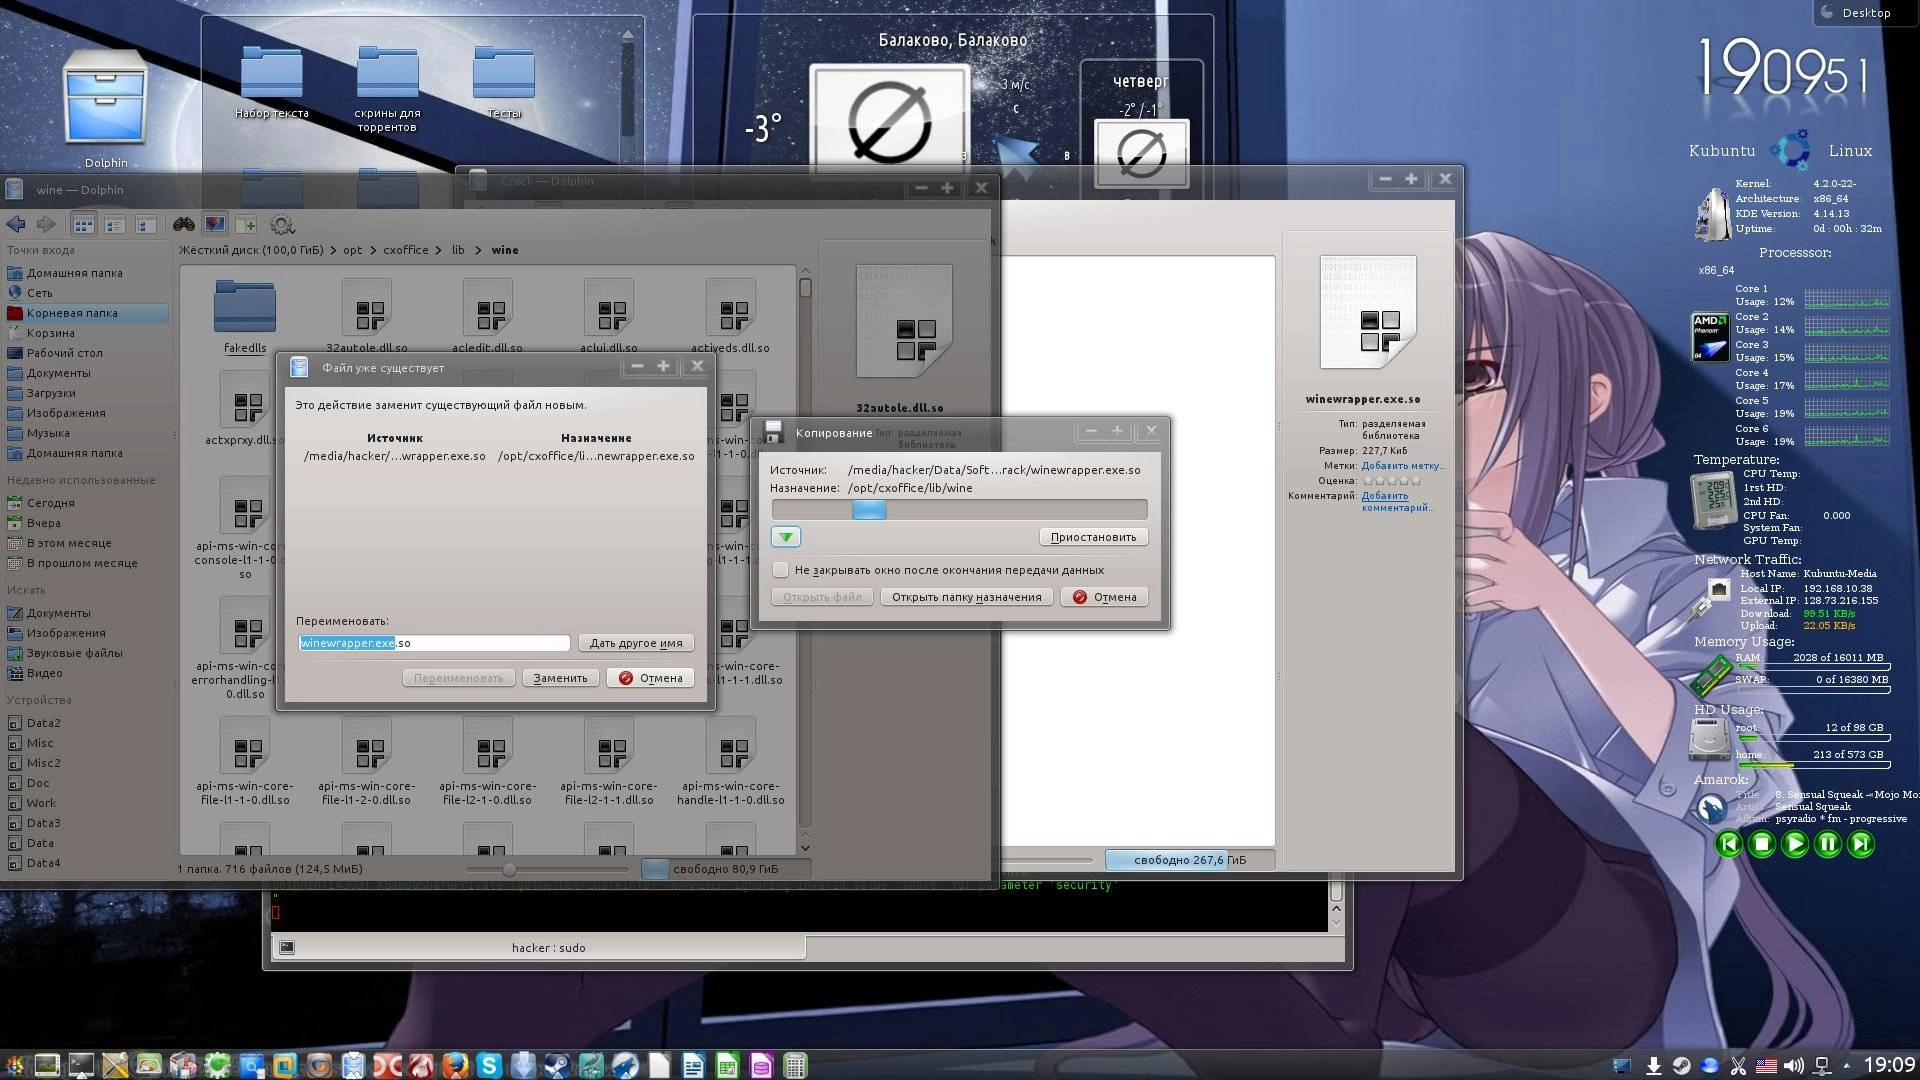The image size is (1920, 1080).
Task: Click 'Отмена' in the file exists dialog
Action: (650, 678)
